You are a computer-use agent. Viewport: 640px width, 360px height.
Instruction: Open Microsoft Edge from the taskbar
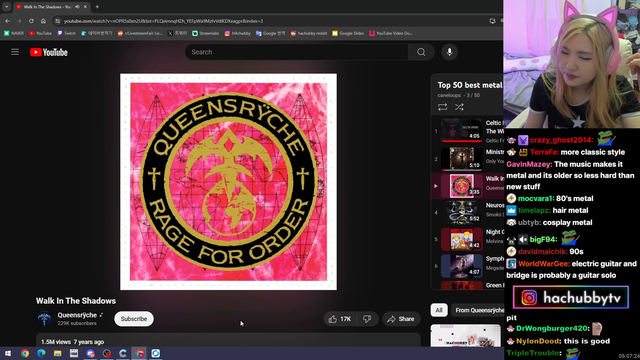point(41,353)
